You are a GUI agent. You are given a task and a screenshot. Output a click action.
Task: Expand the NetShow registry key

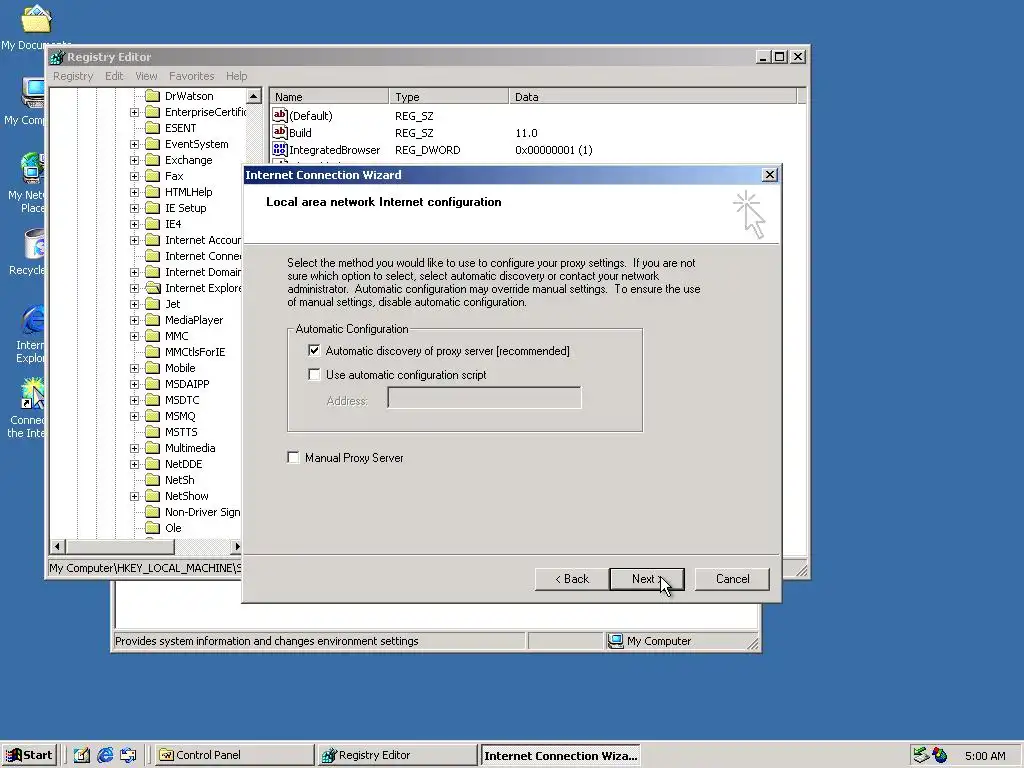pos(135,496)
